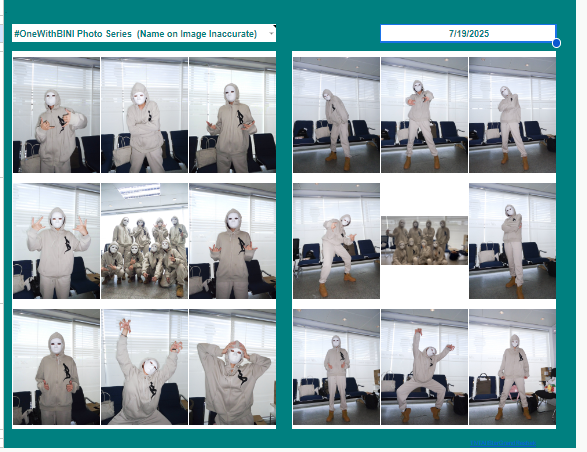Select close-up group photo of crouching masked people
587x452 pixels.
[x=145, y=241]
